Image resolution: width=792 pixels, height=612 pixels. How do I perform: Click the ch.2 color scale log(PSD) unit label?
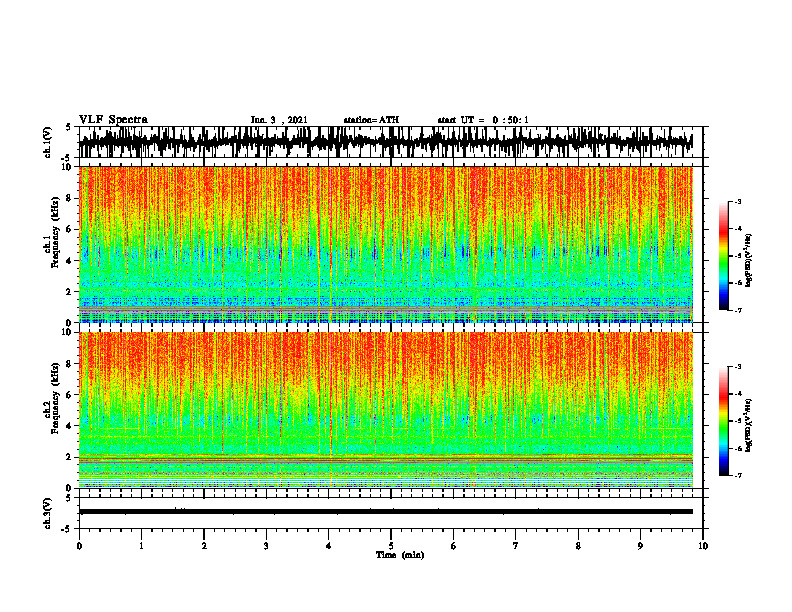pyautogui.click(x=749, y=426)
